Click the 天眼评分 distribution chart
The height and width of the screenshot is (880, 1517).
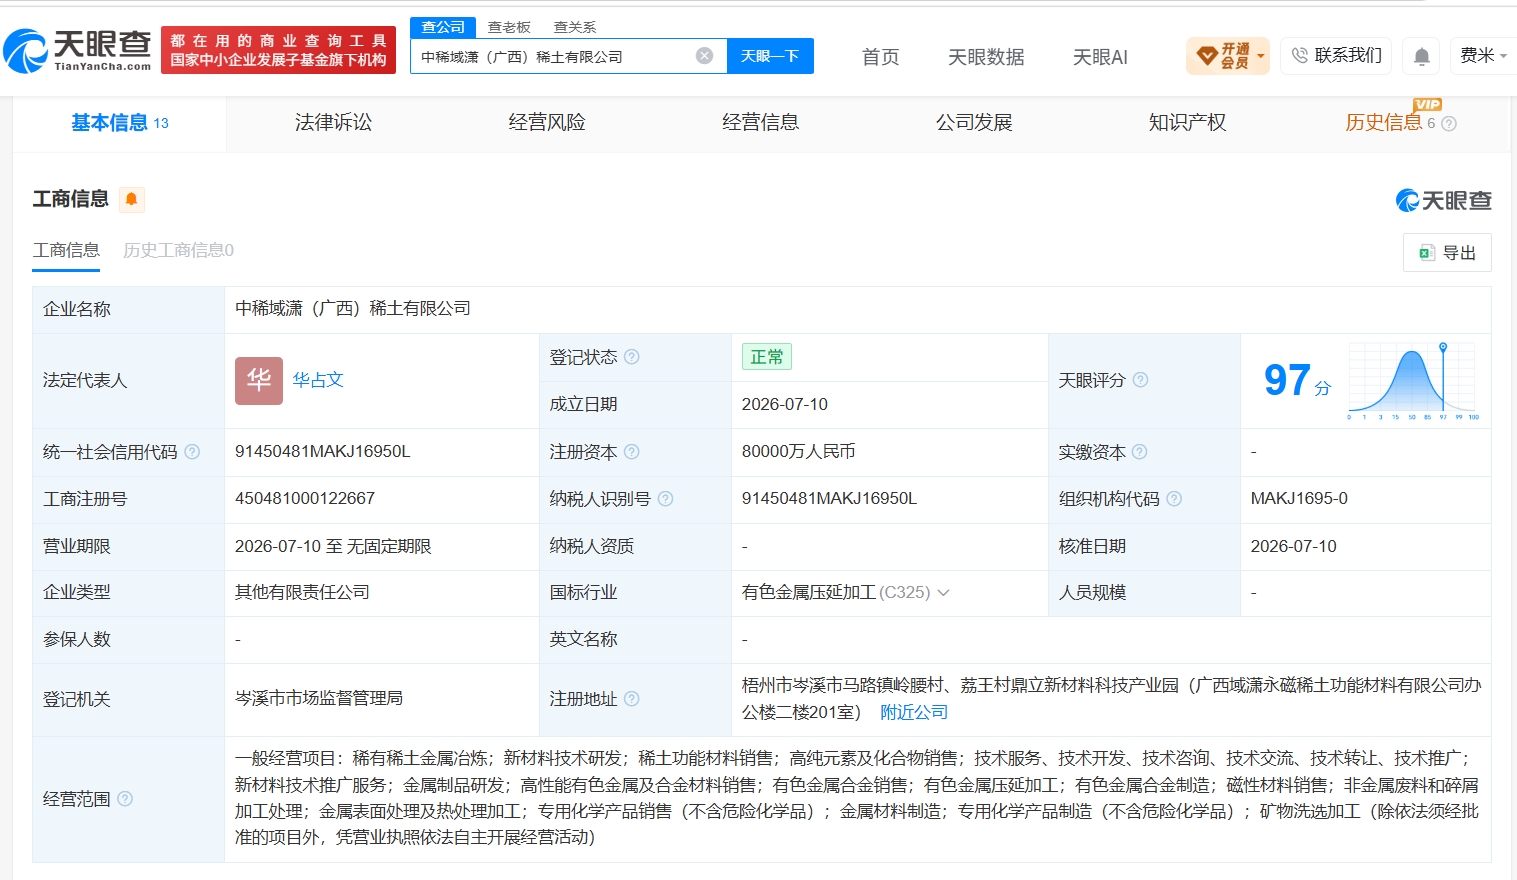pos(1413,381)
